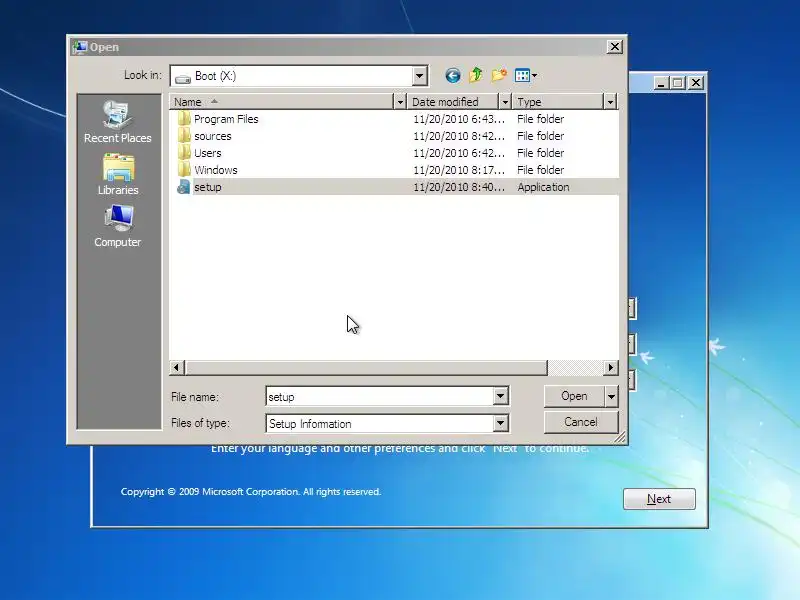Open Recent Places in the sidebar
Screen dimensions: 800x600
click(118, 122)
